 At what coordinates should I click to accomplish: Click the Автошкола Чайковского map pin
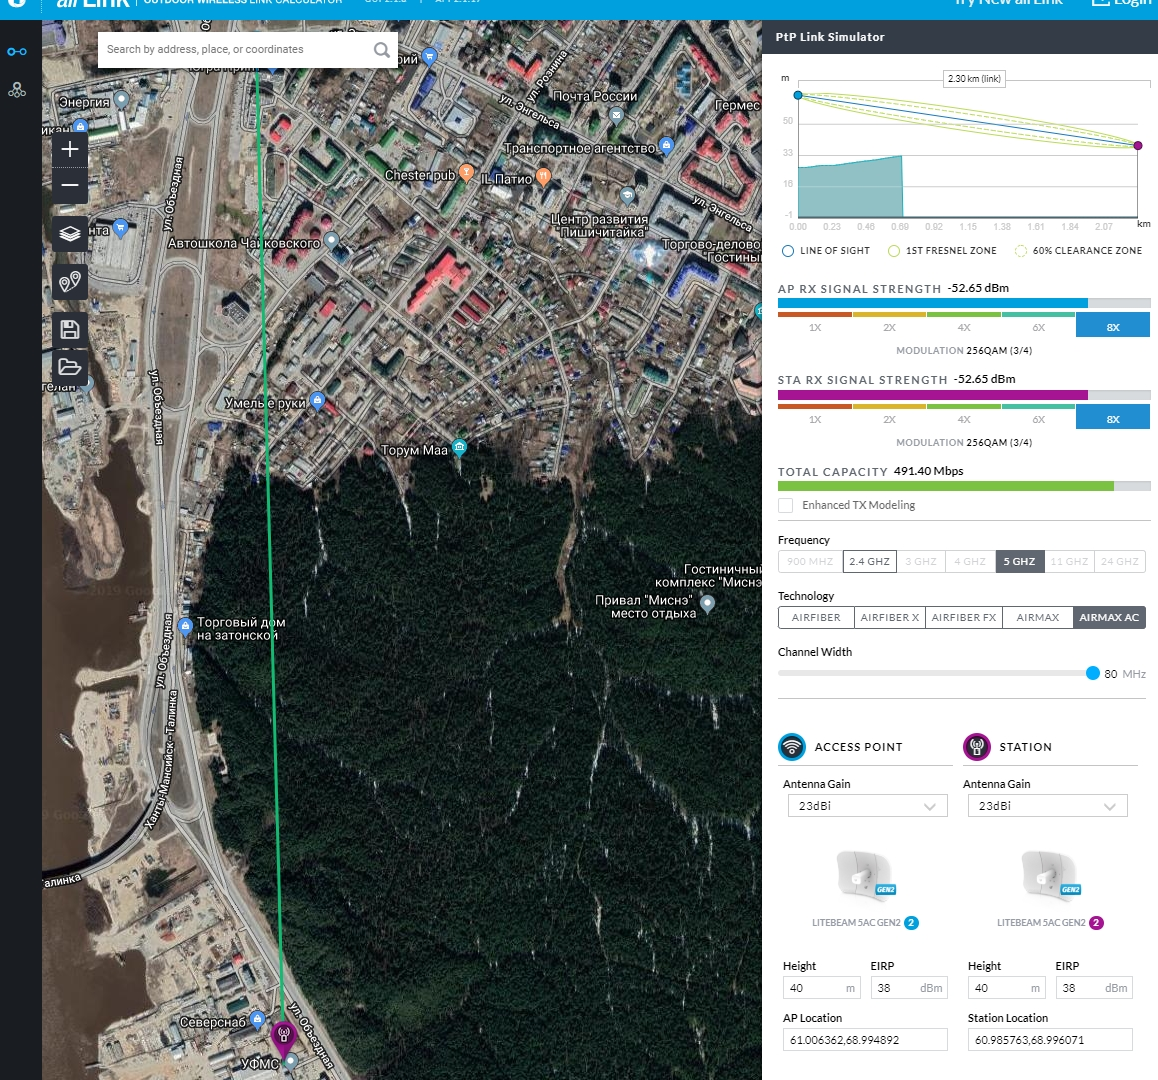click(332, 240)
